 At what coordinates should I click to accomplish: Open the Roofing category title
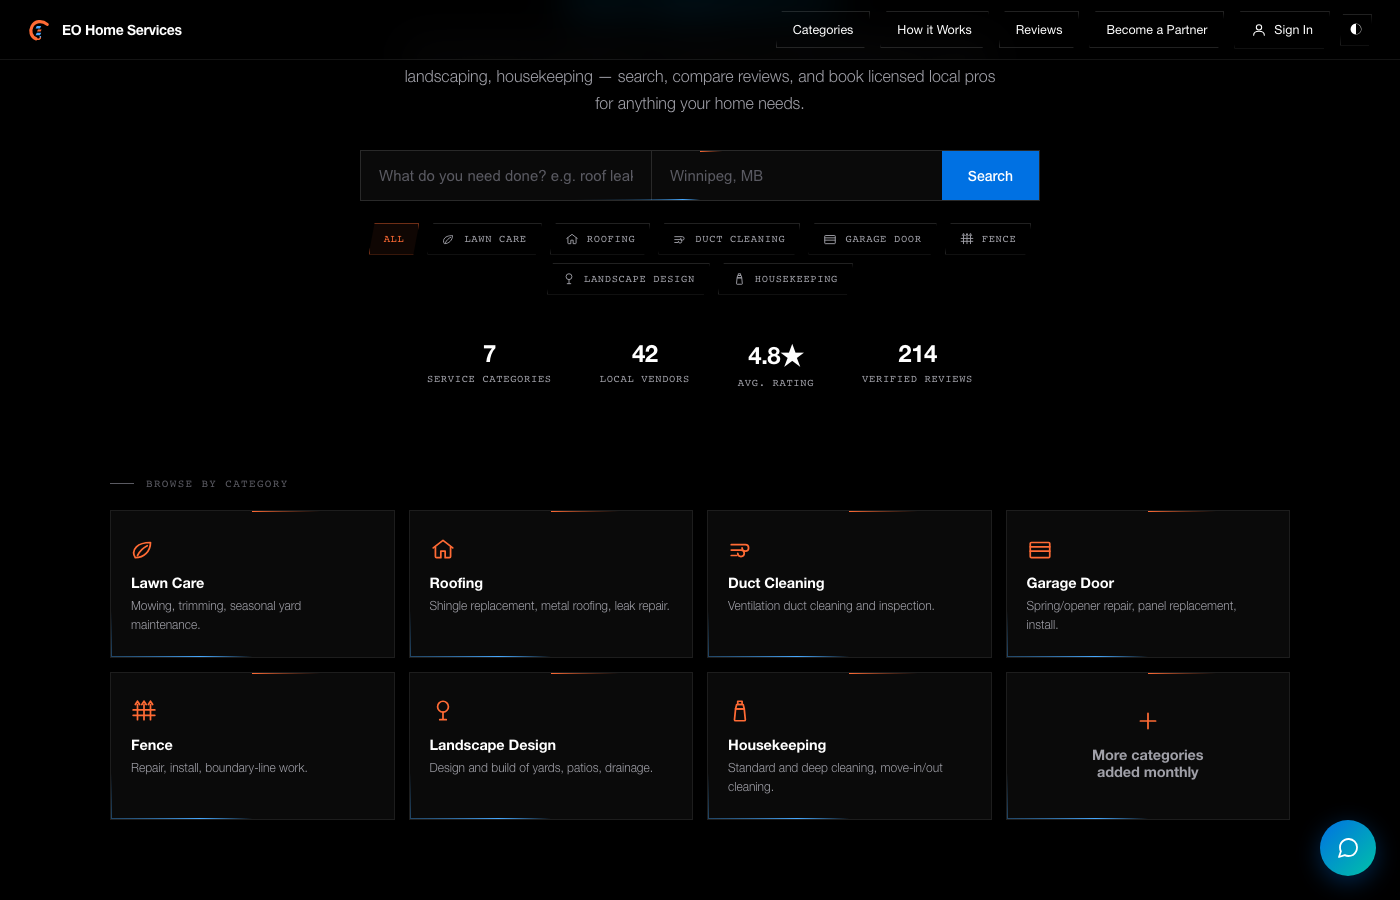tap(456, 583)
